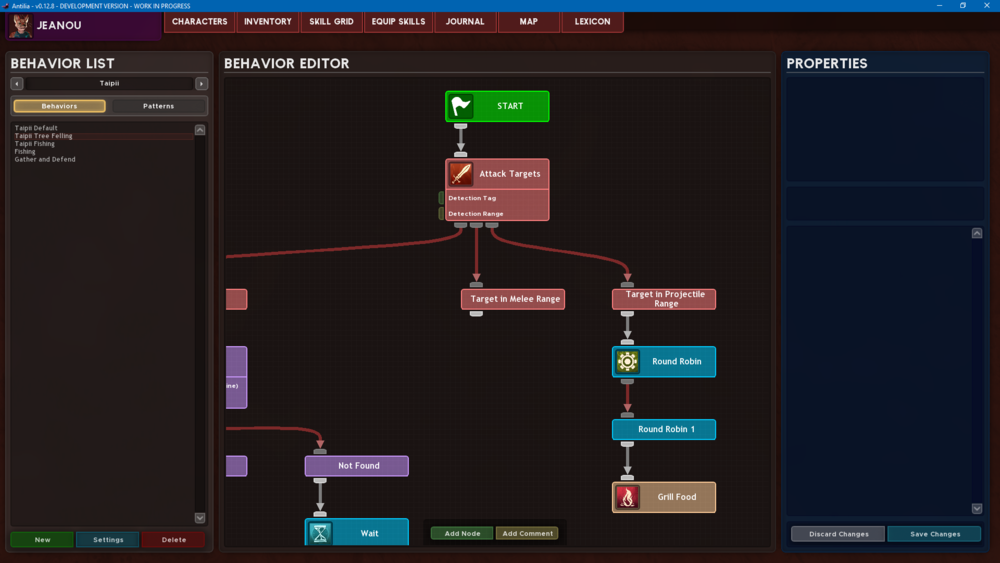1000x563 pixels.
Task: Click properties panel scroll up arrow
Action: tap(977, 233)
